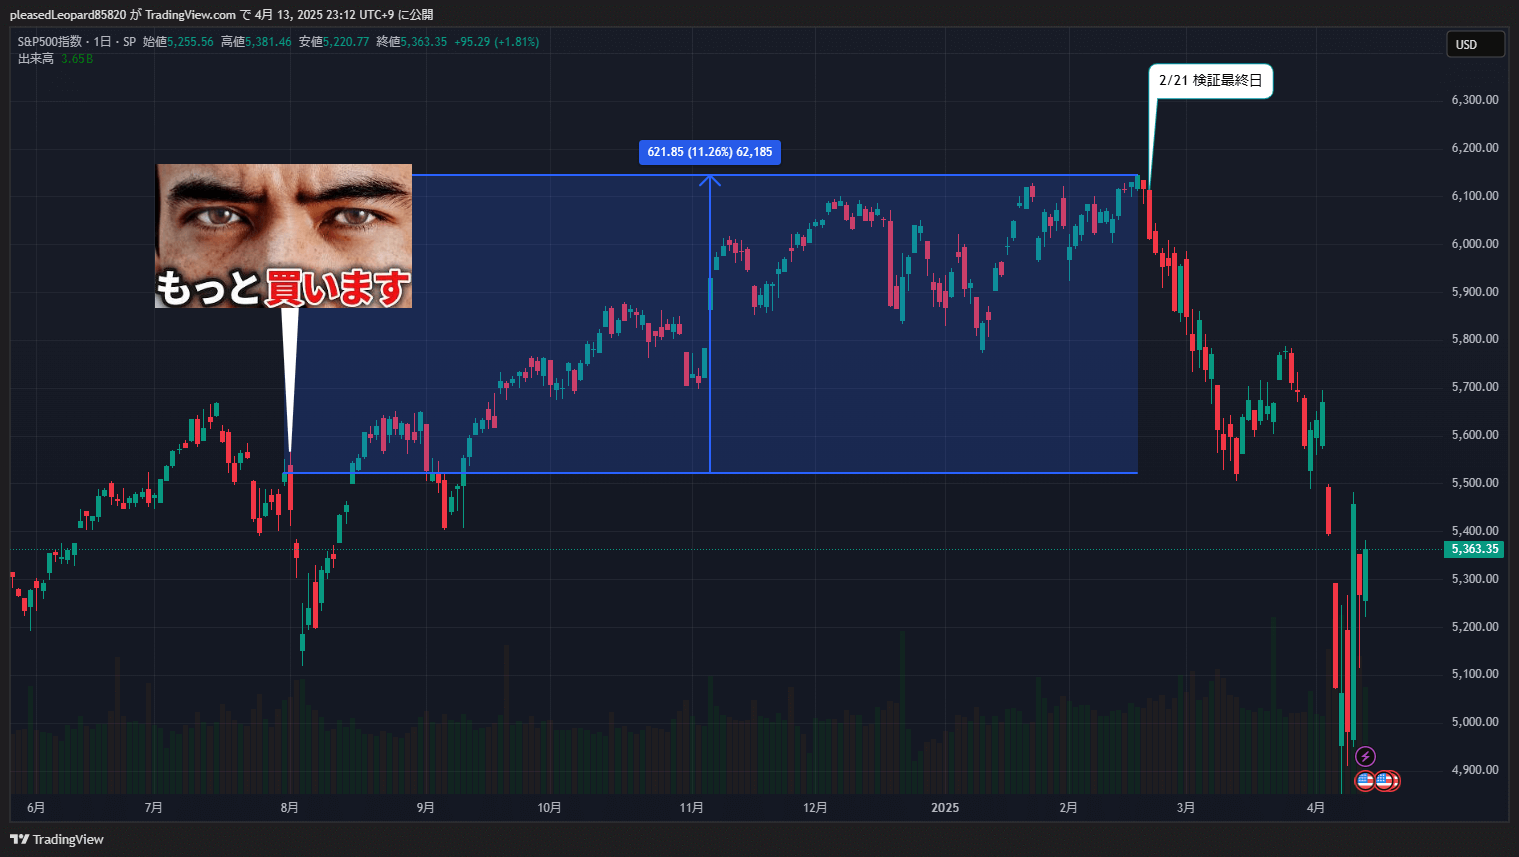Click the pleasedLeopard85820 username in the header

68,15
